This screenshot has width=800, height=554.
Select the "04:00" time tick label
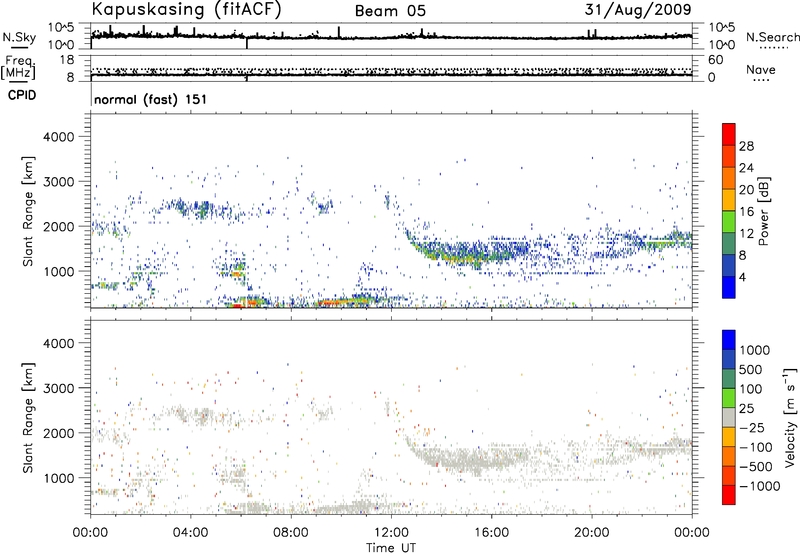190,533
